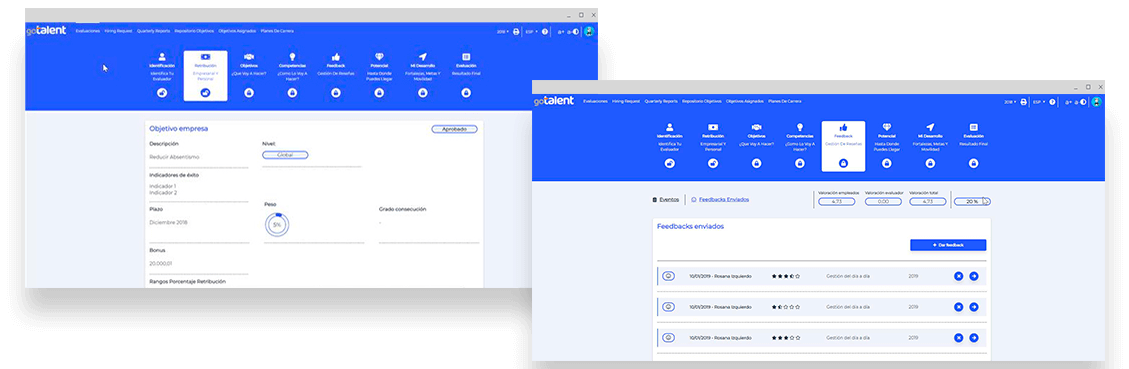Delete second feedback row with X icon
Screen dimensions: 1129x369
click(x=958, y=307)
